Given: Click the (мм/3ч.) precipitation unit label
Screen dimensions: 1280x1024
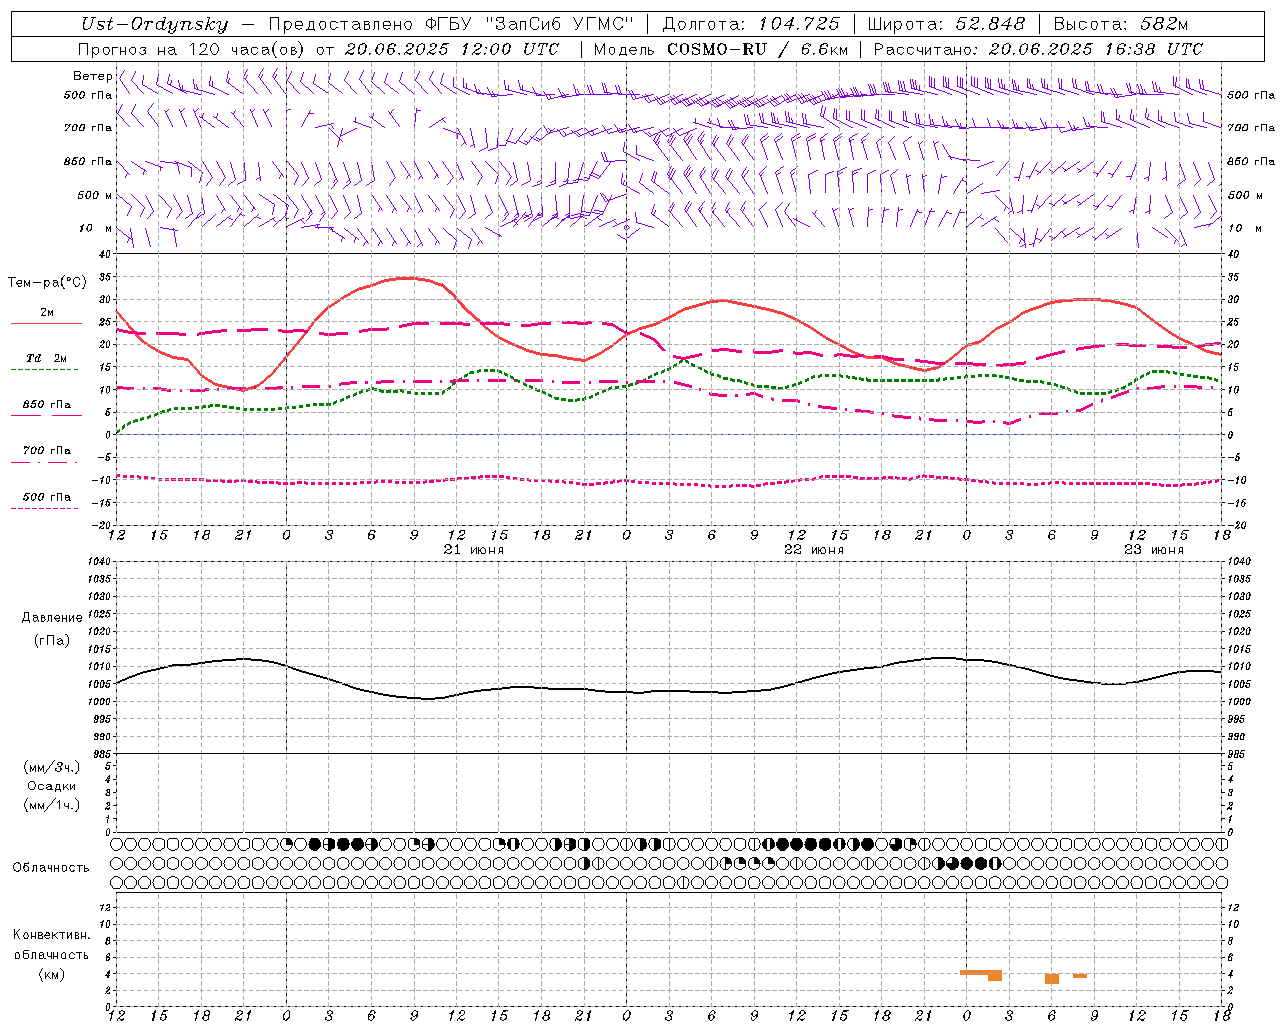Looking at the screenshot, I should [x=52, y=767].
